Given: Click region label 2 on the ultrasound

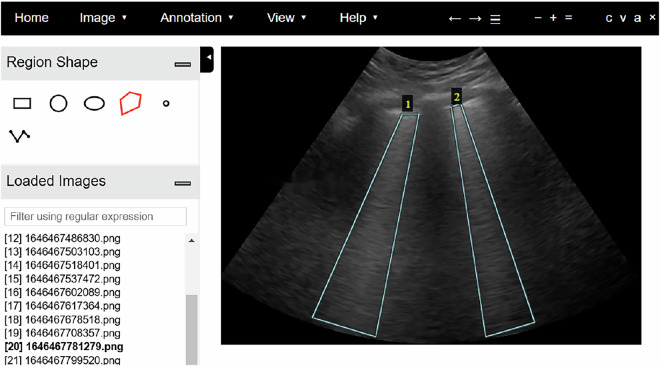Looking at the screenshot, I should click(456, 97).
